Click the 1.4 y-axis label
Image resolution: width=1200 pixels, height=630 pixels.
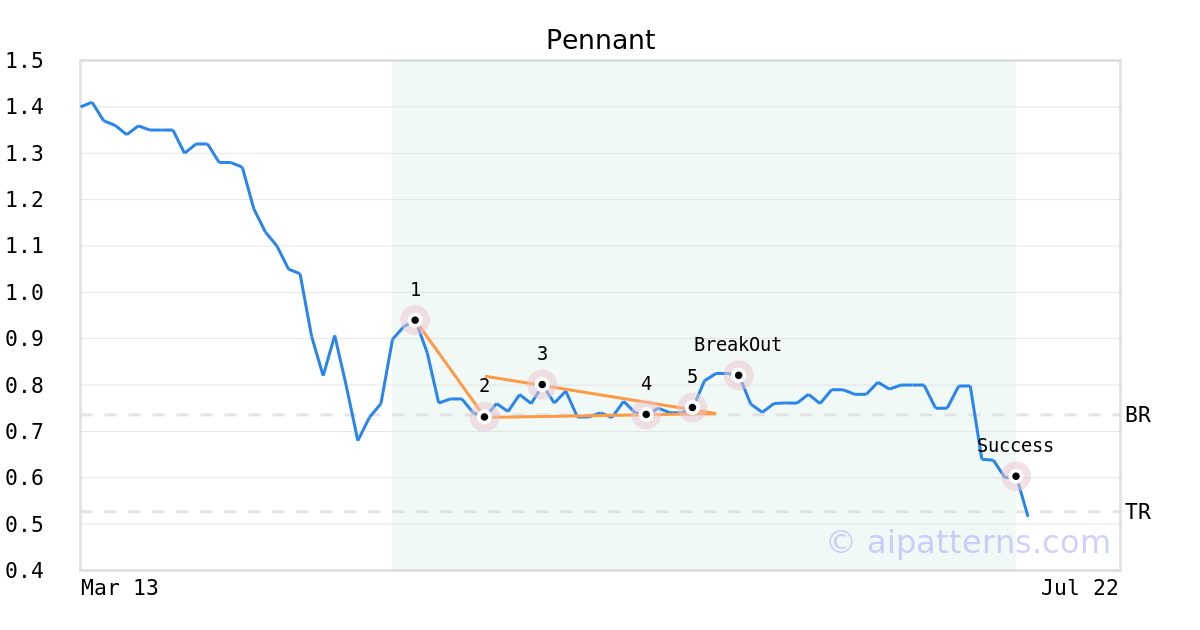point(24,107)
